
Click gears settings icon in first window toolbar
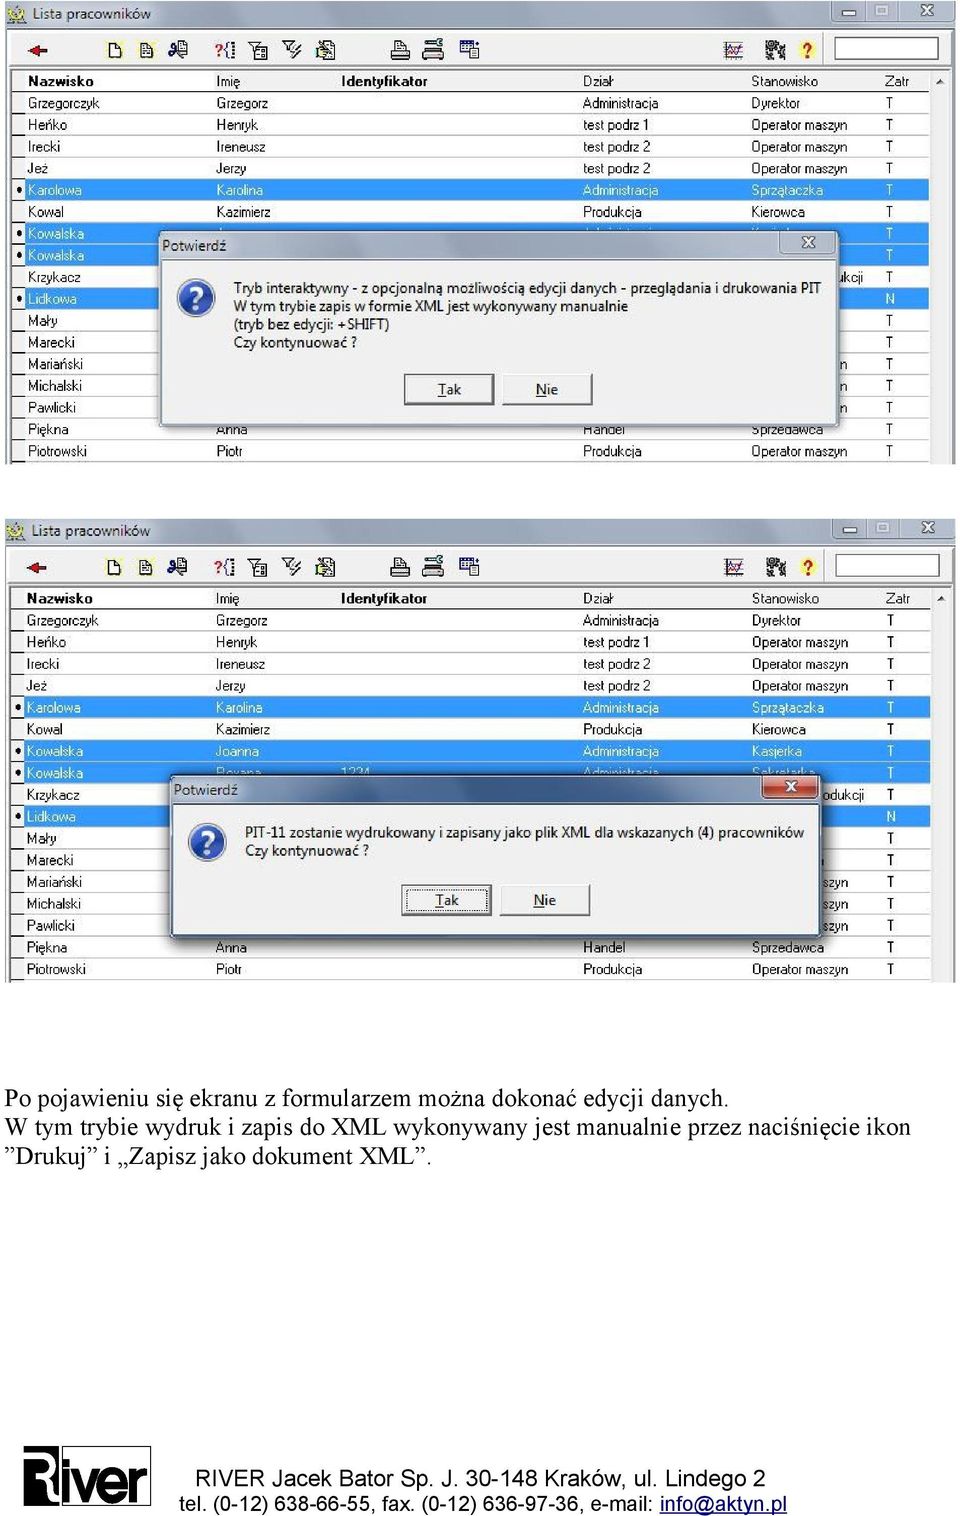point(775,50)
